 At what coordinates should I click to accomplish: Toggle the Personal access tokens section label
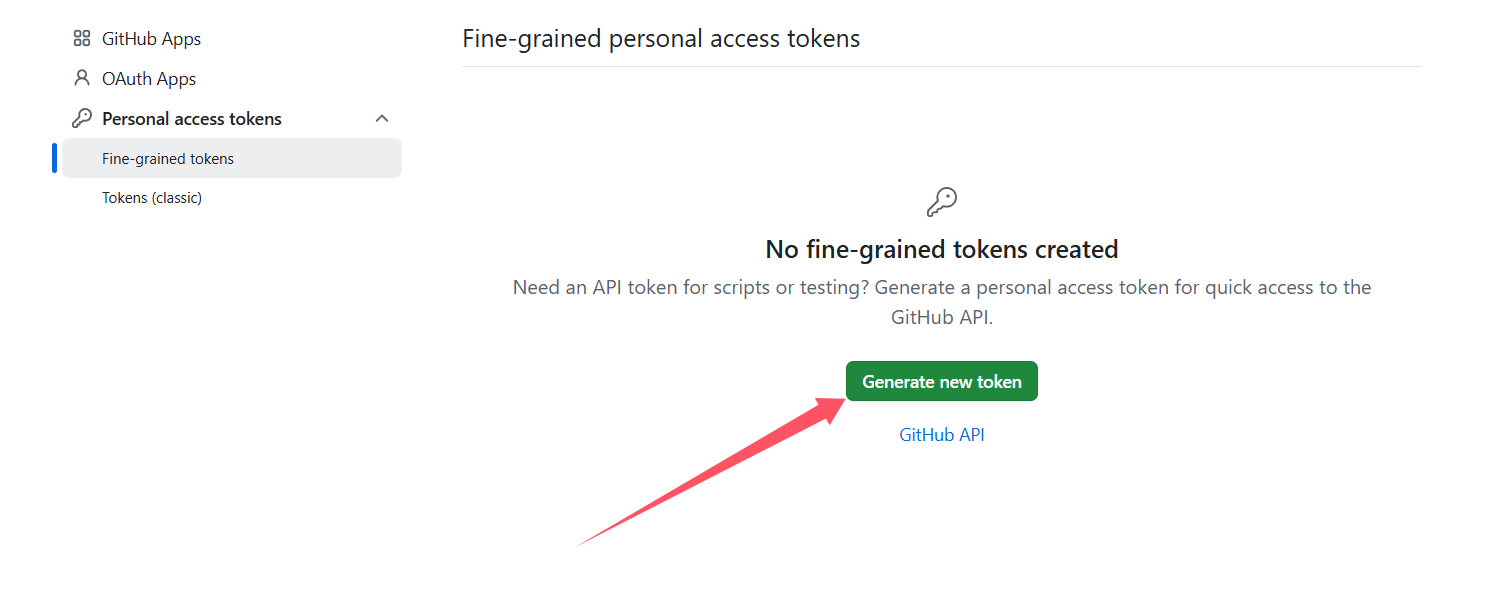pos(192,119)
